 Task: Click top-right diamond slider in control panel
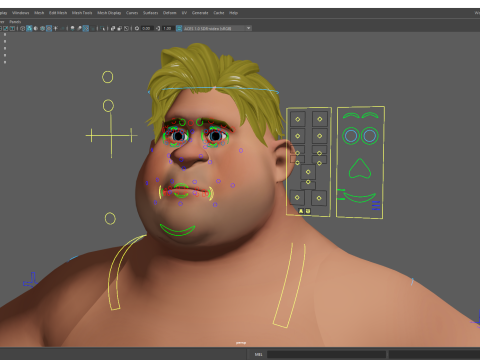tap(320, 119)
